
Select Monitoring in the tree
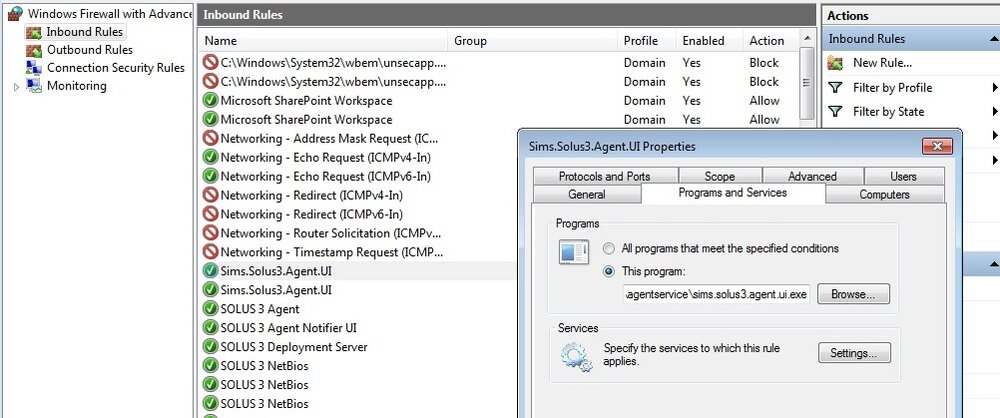[x=77, y=86]
